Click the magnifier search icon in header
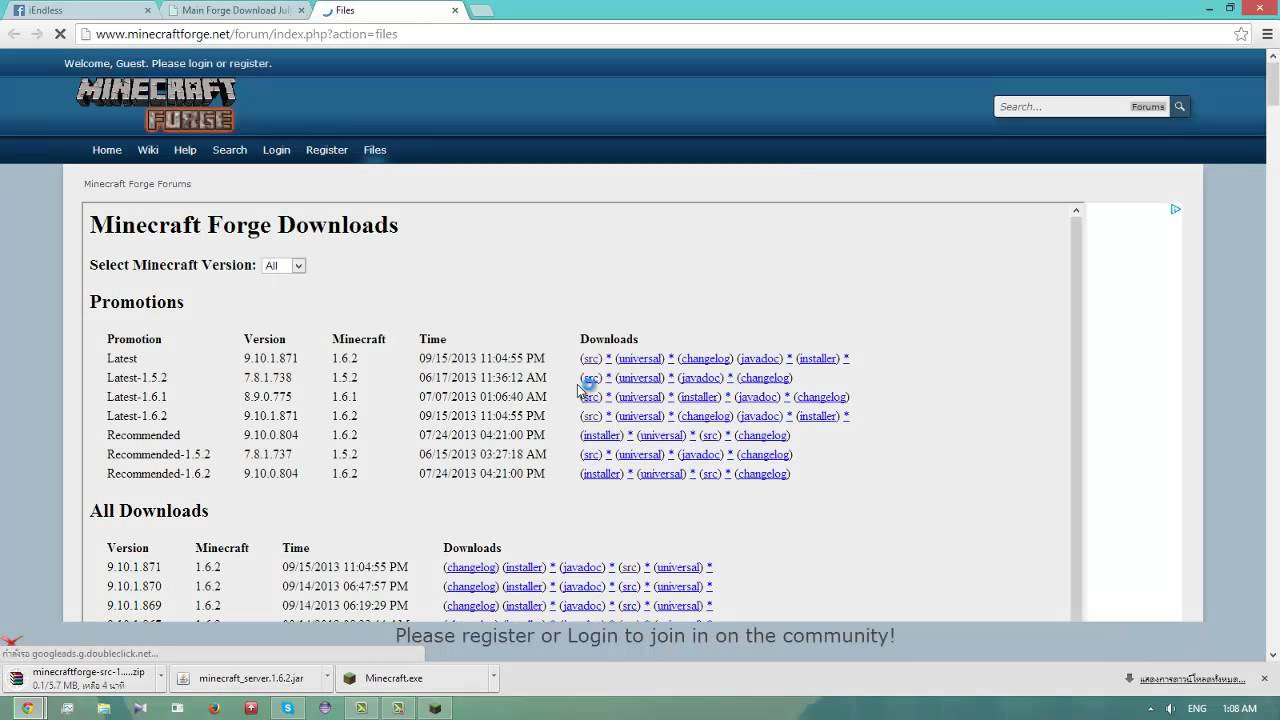 (1180, 106)
